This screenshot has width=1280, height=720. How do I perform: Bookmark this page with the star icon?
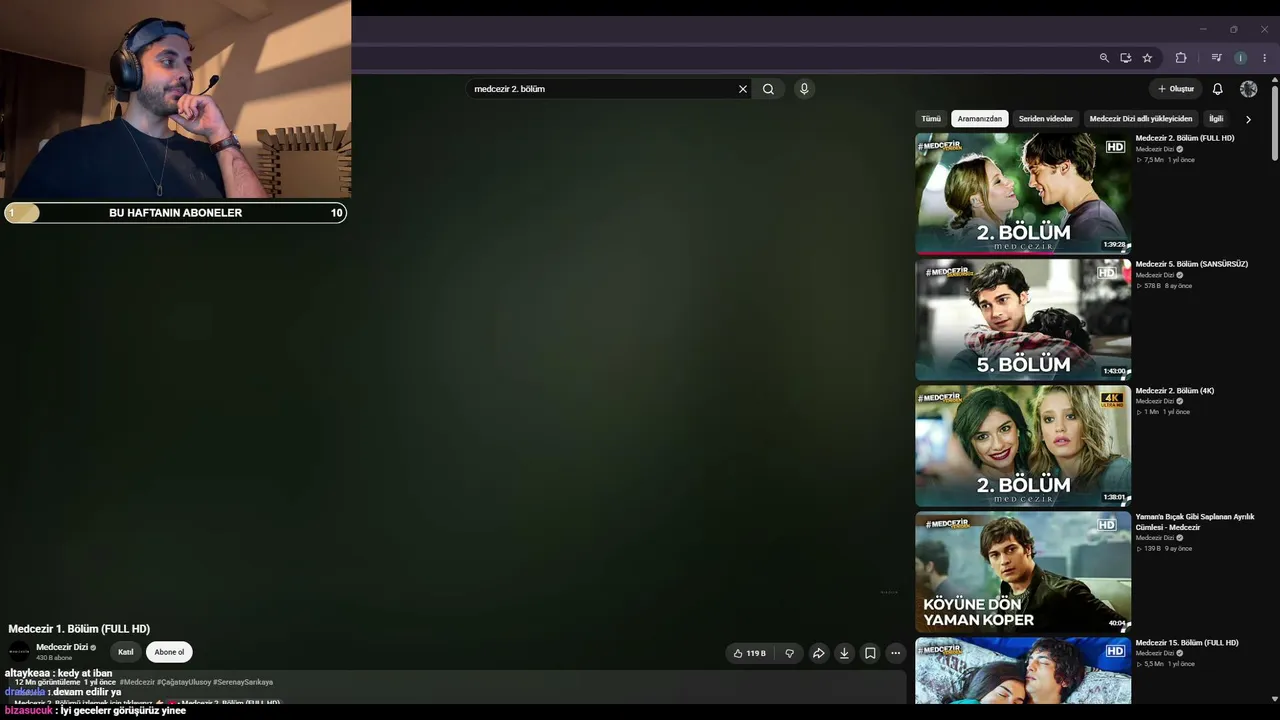click(1147, 58)
